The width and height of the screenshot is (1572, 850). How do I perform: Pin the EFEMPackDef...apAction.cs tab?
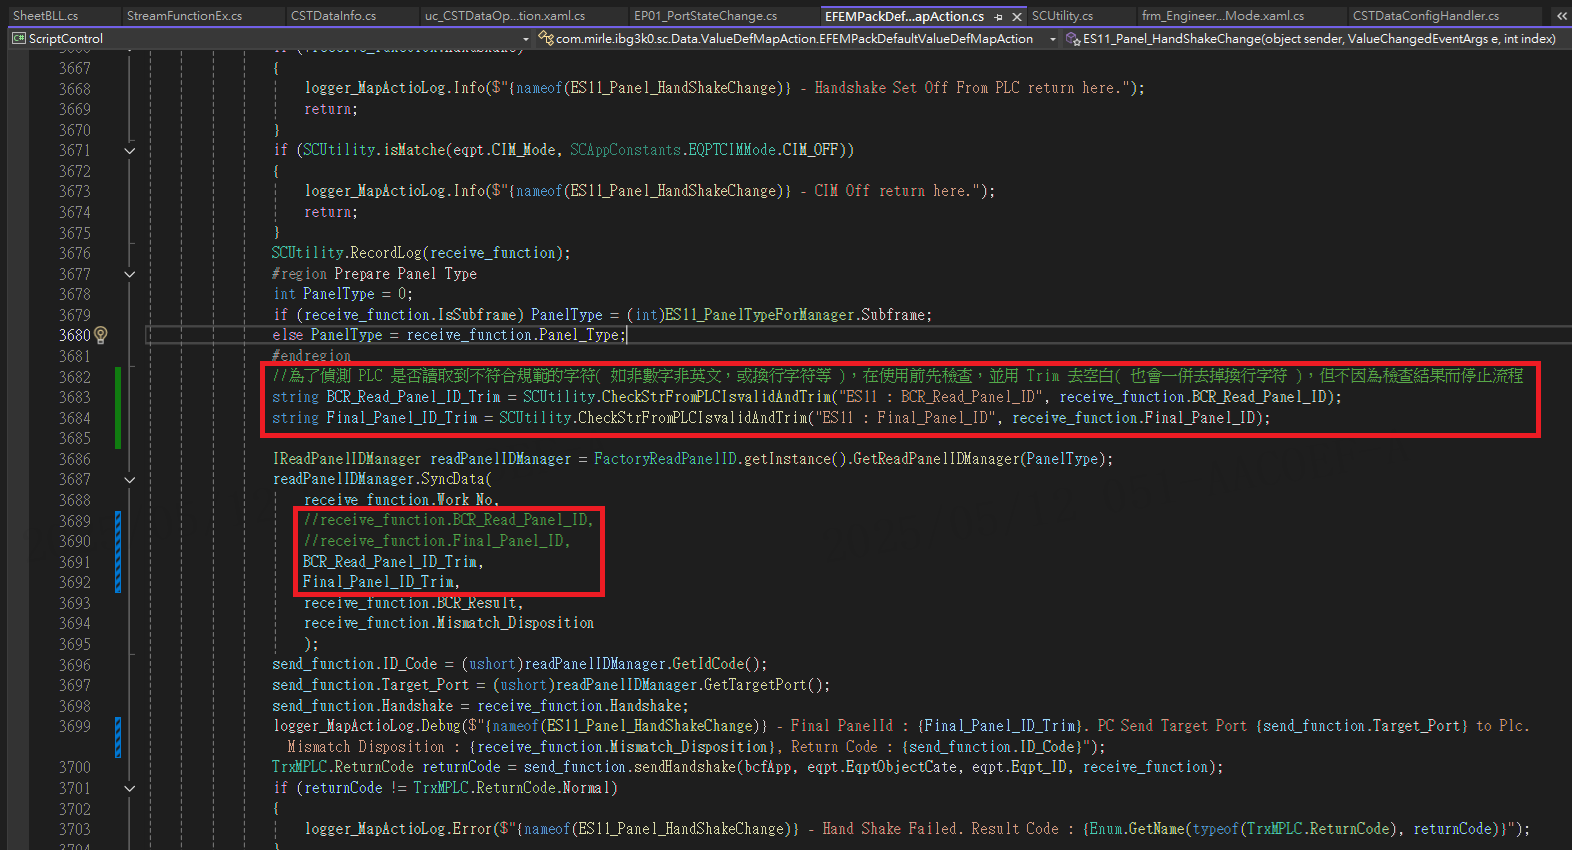999,17
